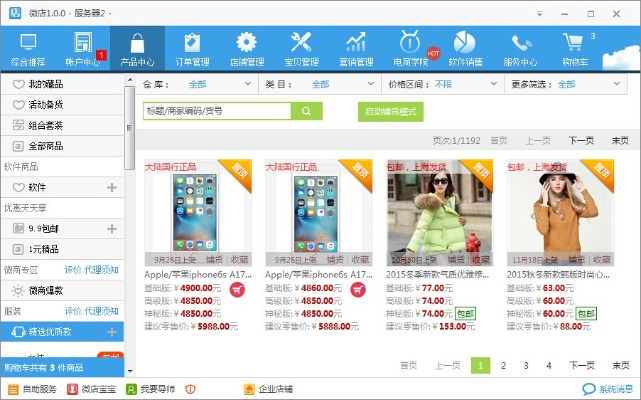
Task: Expand the 软件 plus icon
Action: [x=112, y=187]
